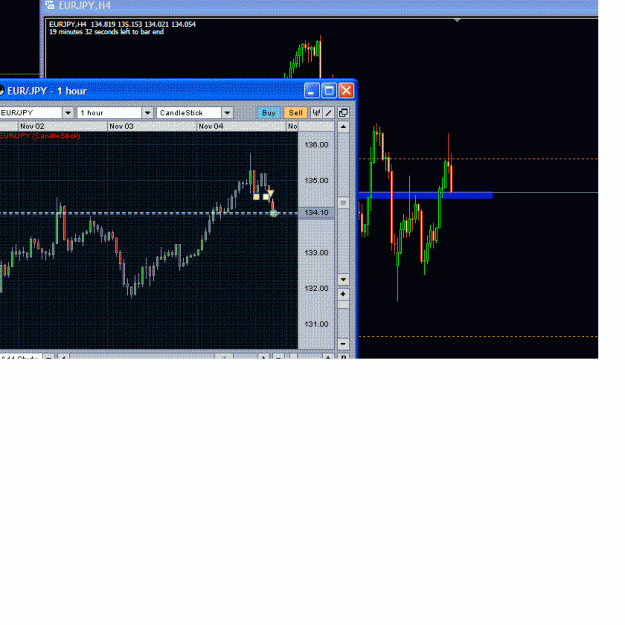Click the vertical price scrollbar thumb
The image size is (625, 625).
(343, 203)
